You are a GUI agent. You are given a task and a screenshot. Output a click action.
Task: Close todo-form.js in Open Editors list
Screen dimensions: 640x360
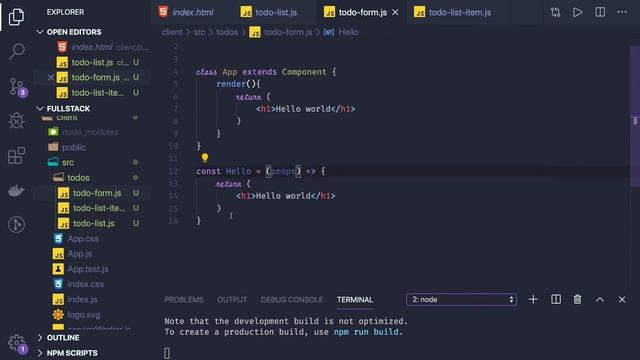(x=51, y=77)
